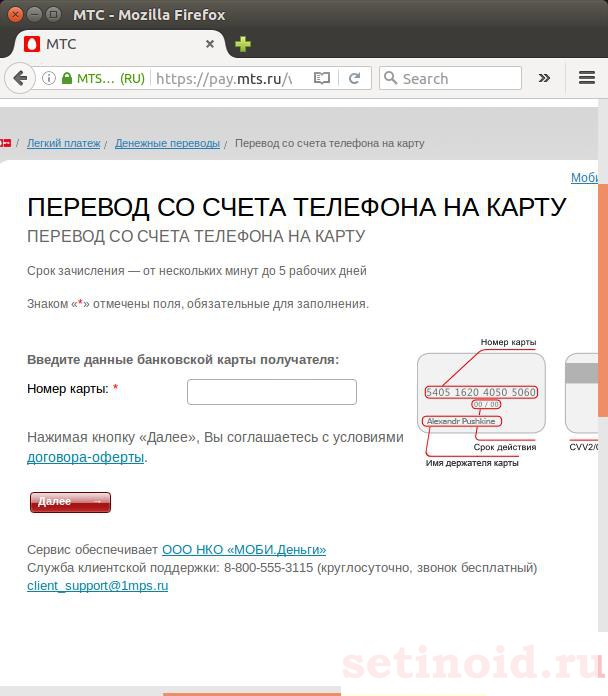Click the 'Alexandr Pushkine' cardholder name sample
Image resolution: width=608 pixels, height=696 pixels.
pyautogui.click(x=461, y=421)
